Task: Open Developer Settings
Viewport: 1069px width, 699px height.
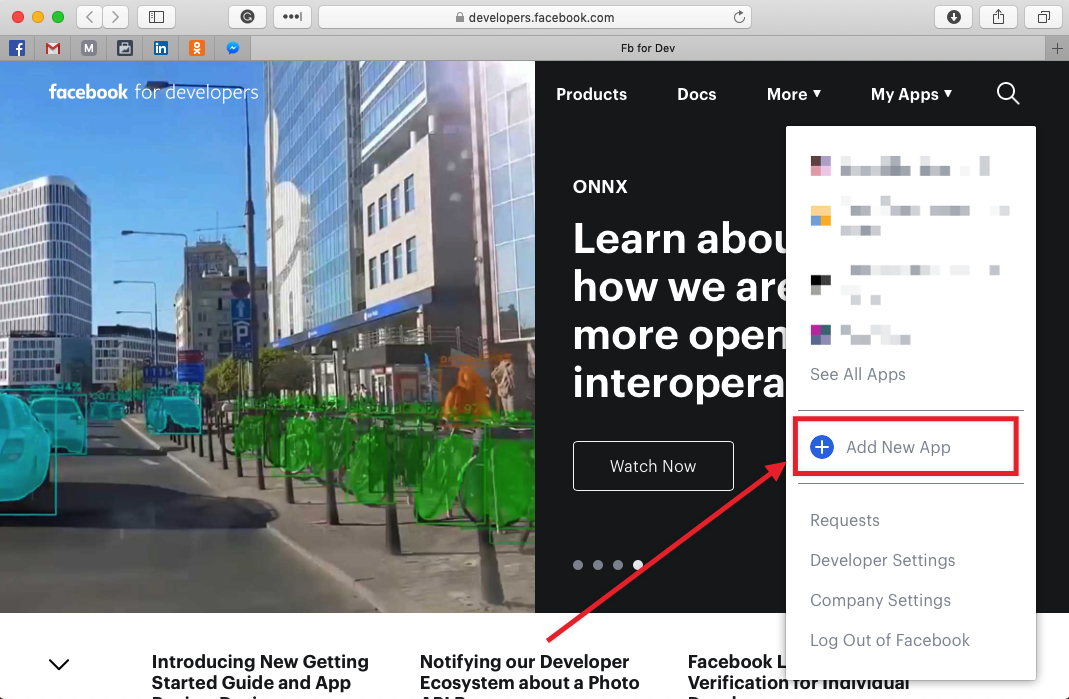Action: point(882,561)
